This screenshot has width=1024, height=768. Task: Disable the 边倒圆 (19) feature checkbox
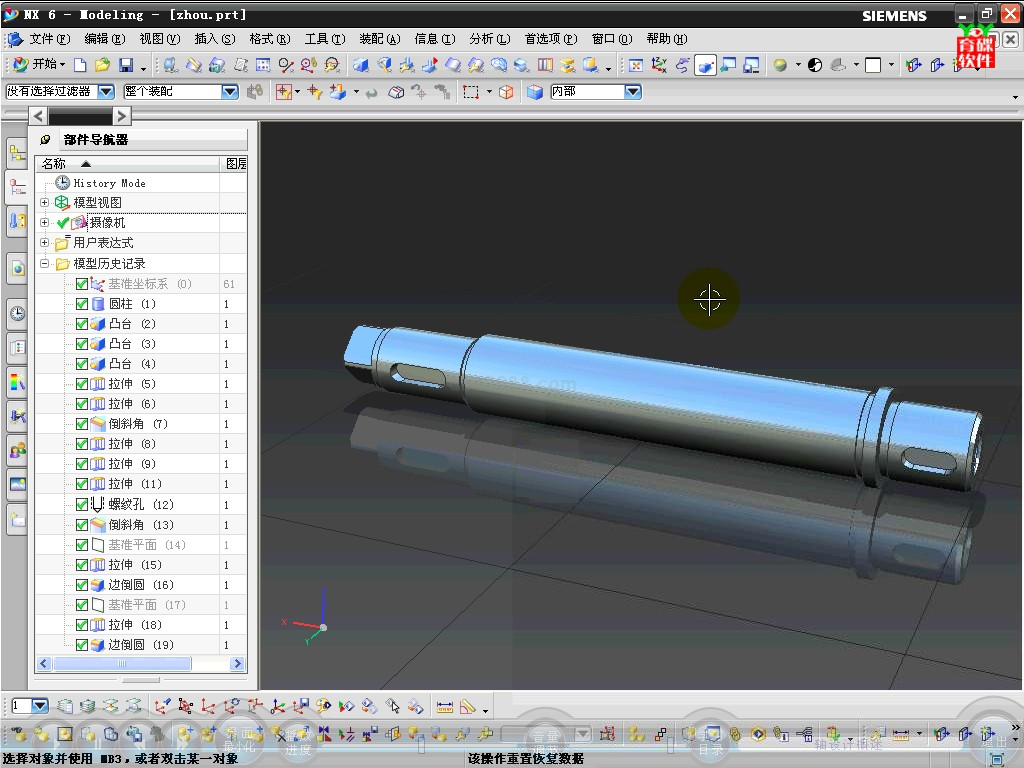pyautogui.click(x=82, y=645)
